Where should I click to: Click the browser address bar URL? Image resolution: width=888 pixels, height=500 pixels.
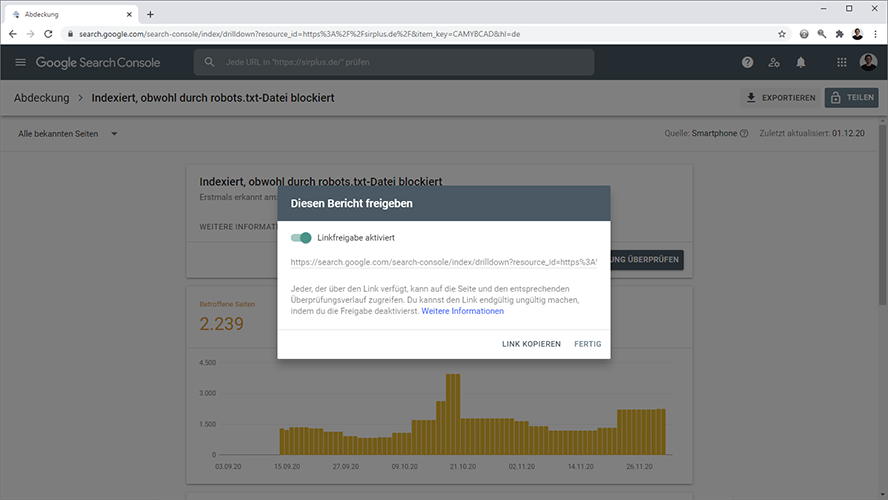pos(299,34)
